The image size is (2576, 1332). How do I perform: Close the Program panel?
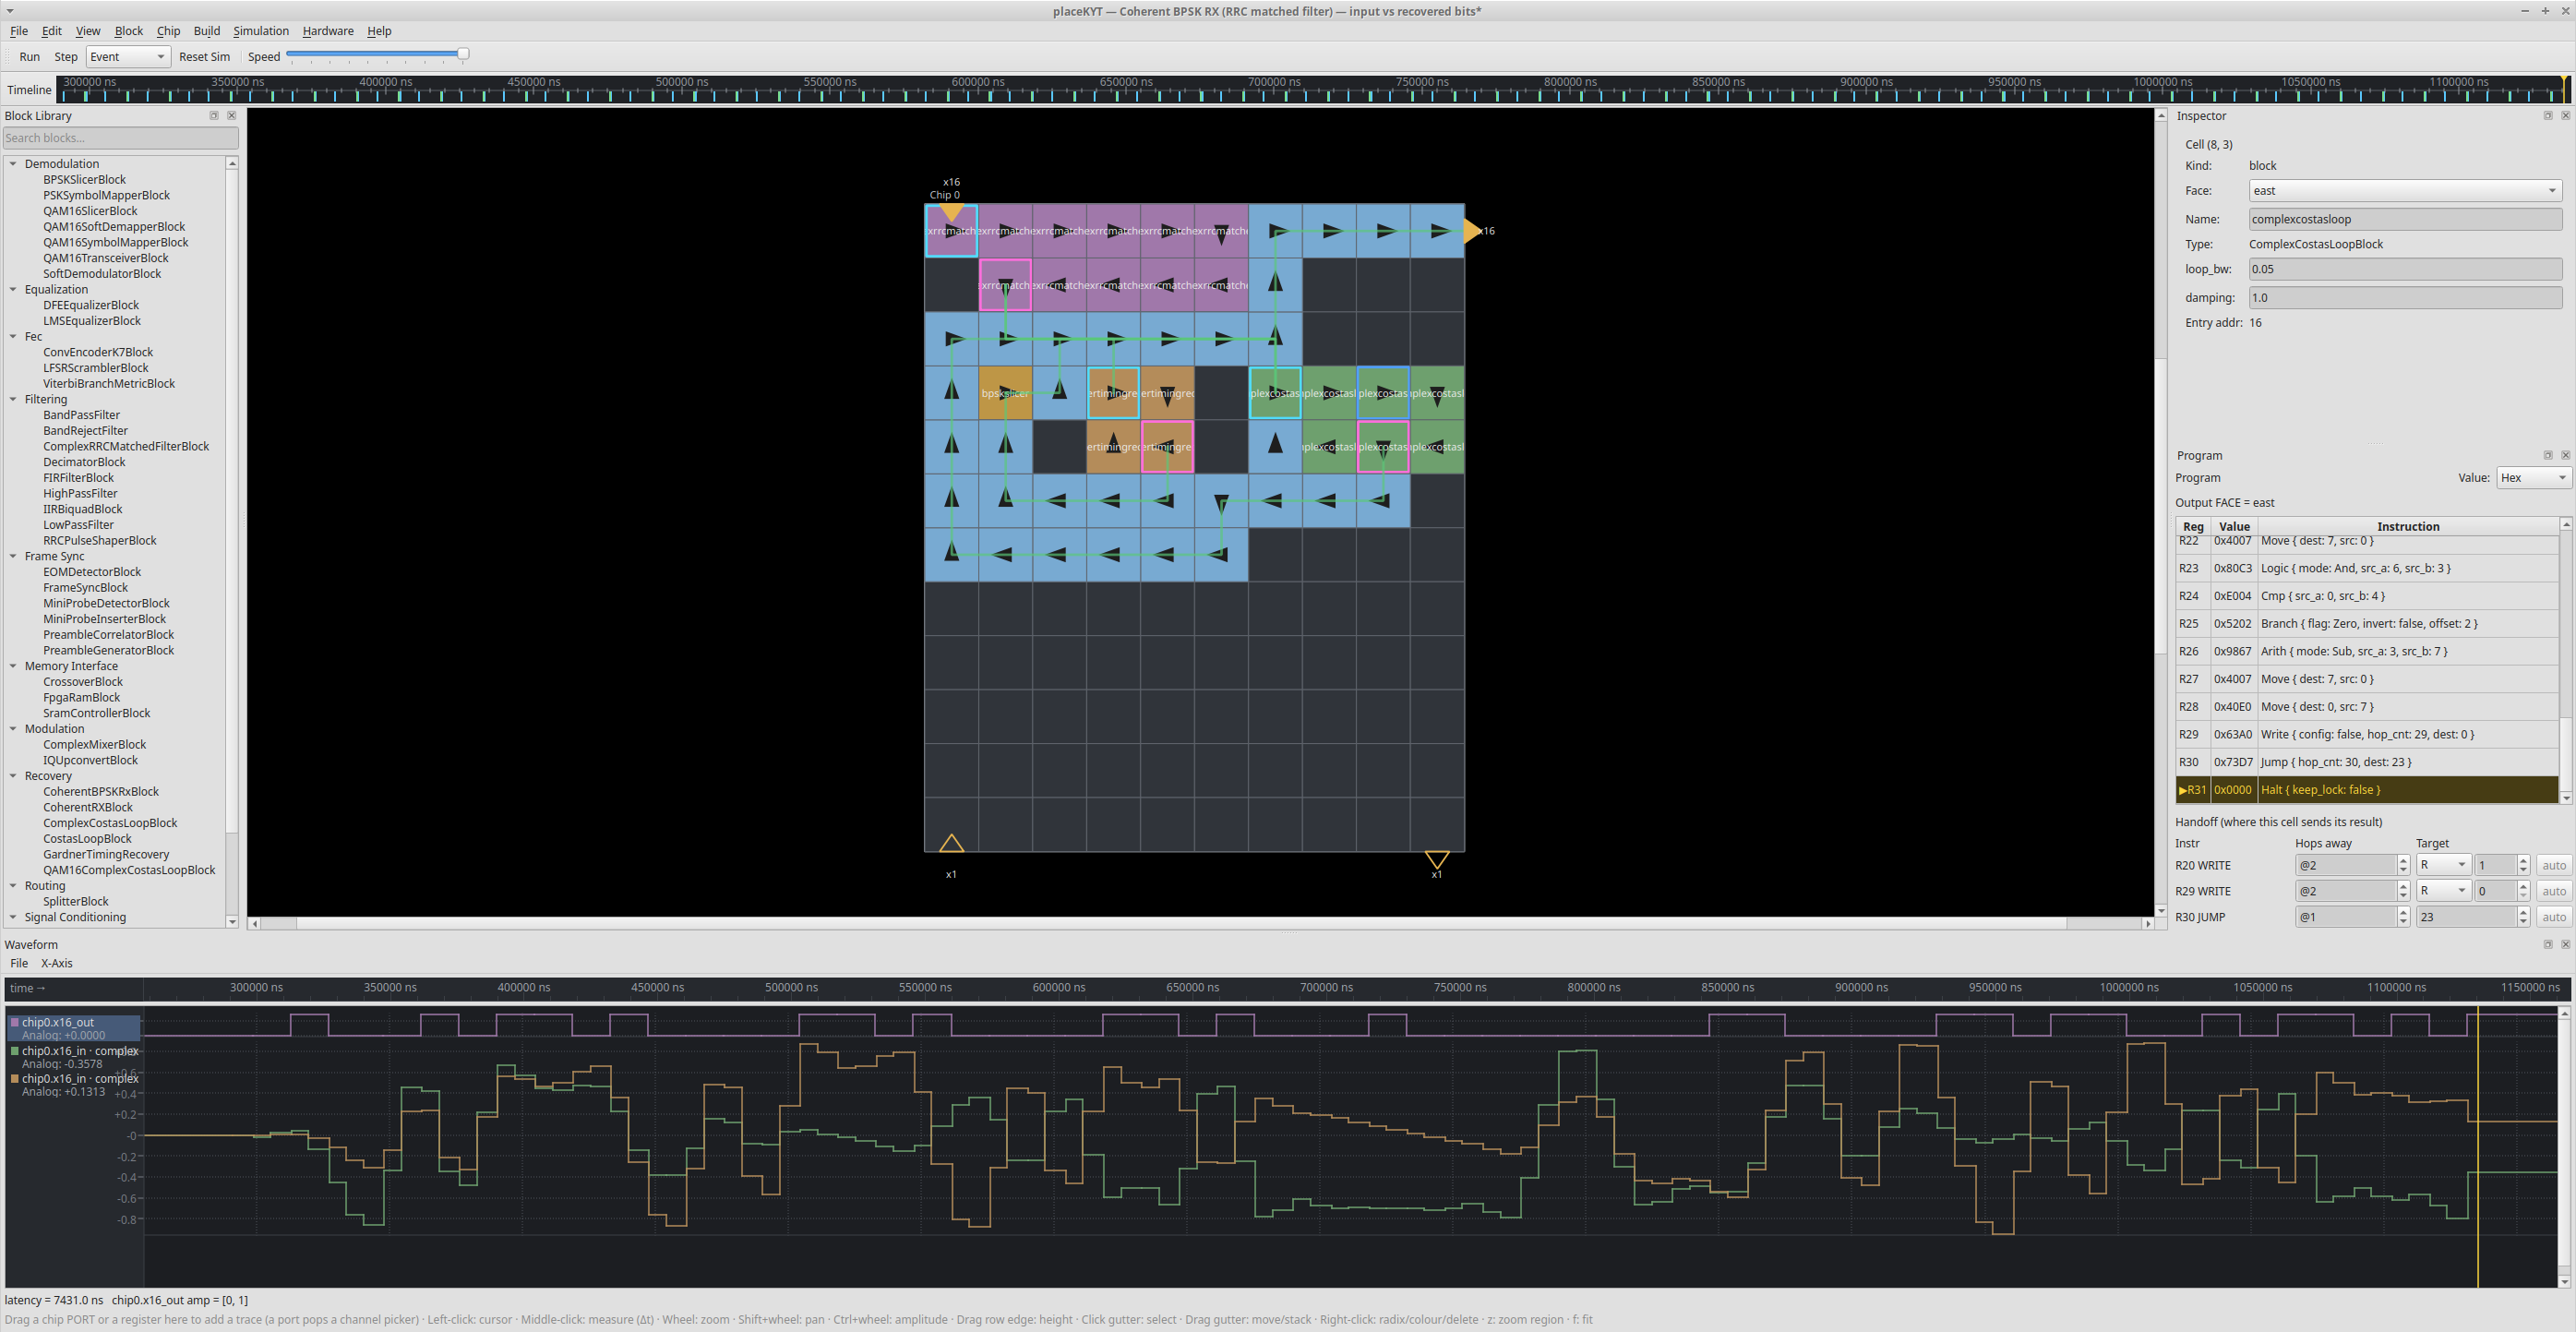point(2565,455)
